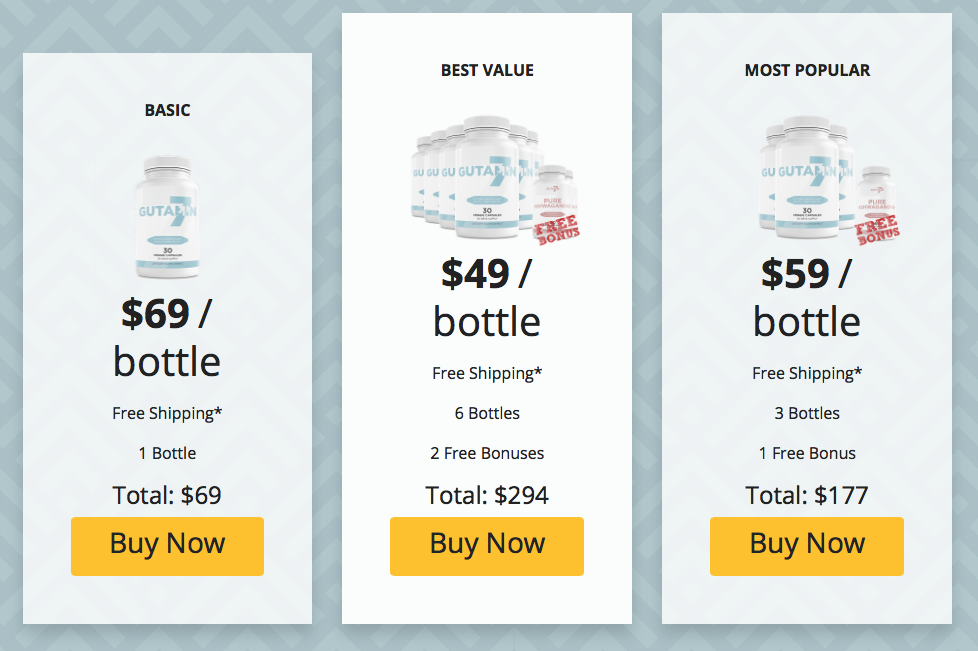
Task: Click the single Gutamin bottle image
Action: (x=167, y=217)
